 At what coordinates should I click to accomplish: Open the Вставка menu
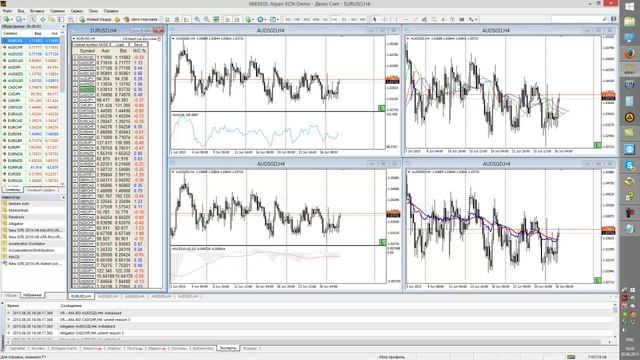(x=37, y=11)
